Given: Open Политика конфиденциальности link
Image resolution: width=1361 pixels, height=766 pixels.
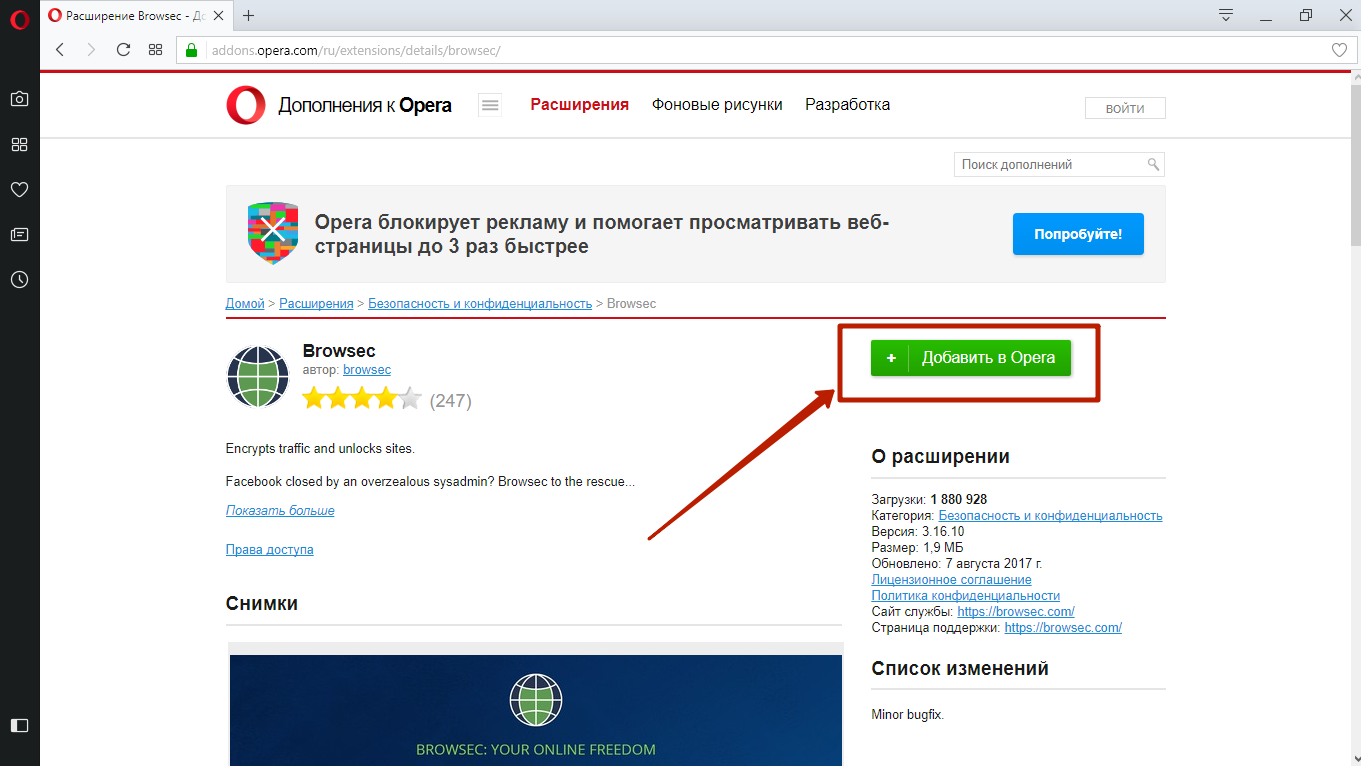Looking at the screenshot, I should (x=966, y=596).
